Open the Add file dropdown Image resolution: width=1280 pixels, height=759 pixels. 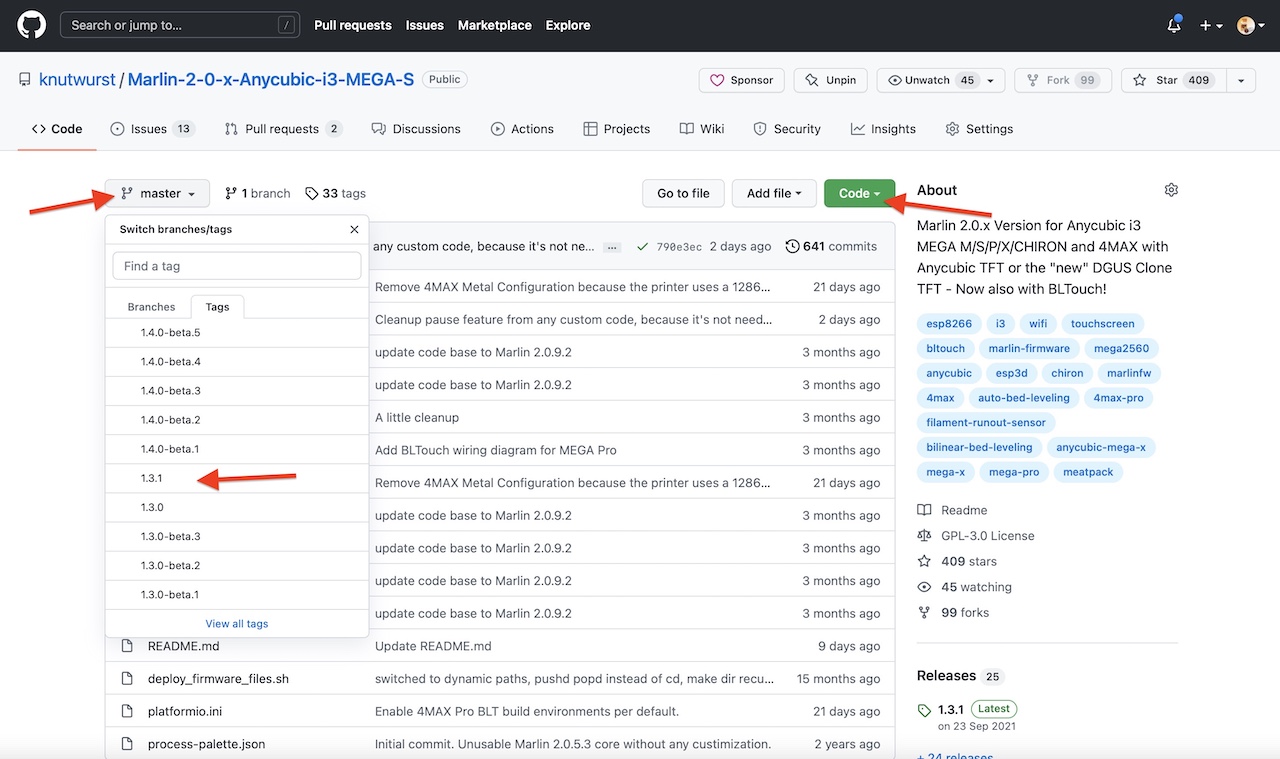click(x=775, y=193)
